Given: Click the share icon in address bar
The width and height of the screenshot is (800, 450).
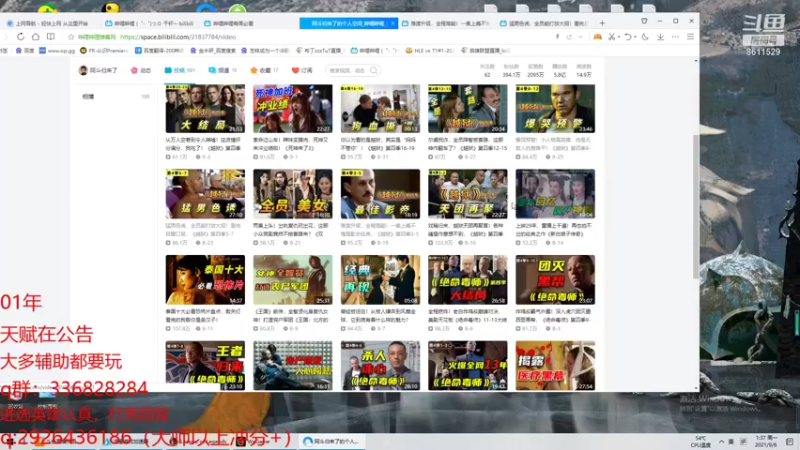Looking at the screenshot, I should coord(569,37).
